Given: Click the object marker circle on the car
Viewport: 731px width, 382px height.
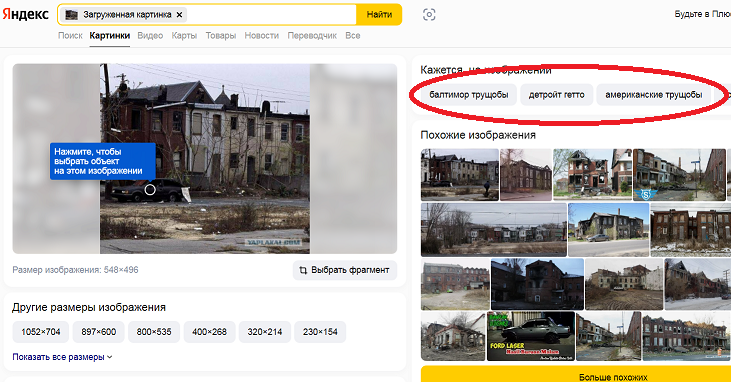Looking at the screenshot, I should [x=150, y=190].
